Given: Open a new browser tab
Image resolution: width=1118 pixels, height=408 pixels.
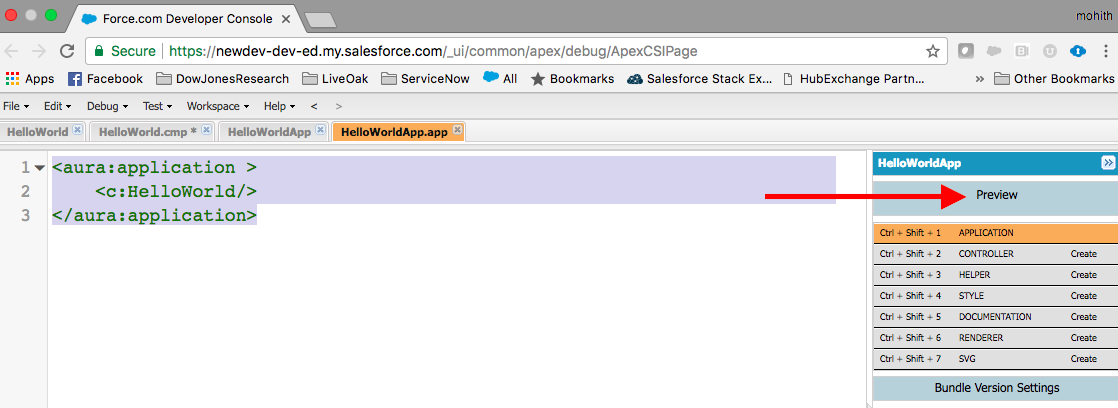Looking at the screenshot, I should point(320,19).
